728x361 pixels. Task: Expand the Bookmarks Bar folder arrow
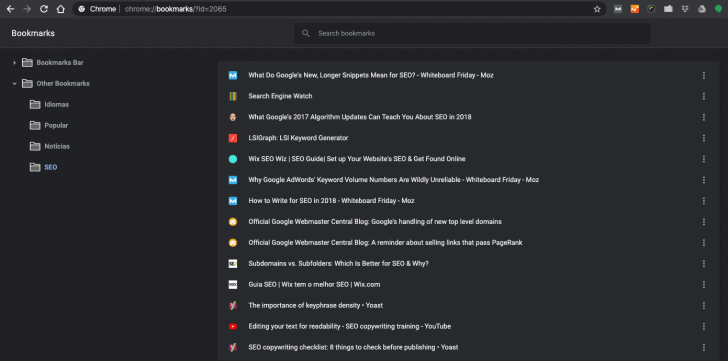14,63
